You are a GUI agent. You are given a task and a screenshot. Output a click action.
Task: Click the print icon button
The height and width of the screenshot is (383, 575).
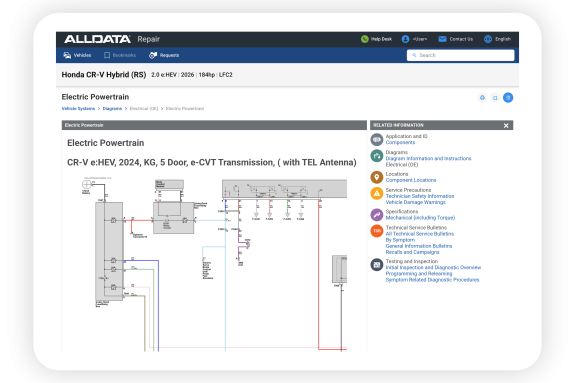pyautogui.click(x=482, y=98)
